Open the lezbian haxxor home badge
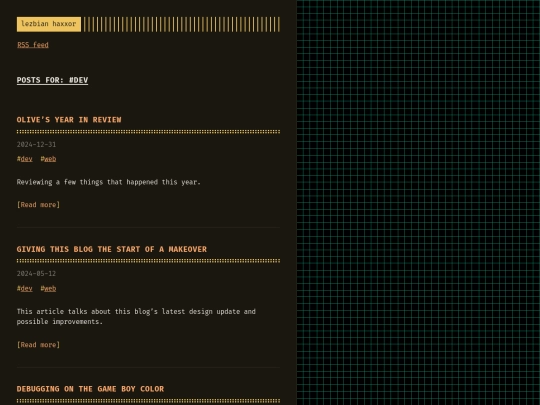The width and height of the screenshot is (540, 405). 49,24
